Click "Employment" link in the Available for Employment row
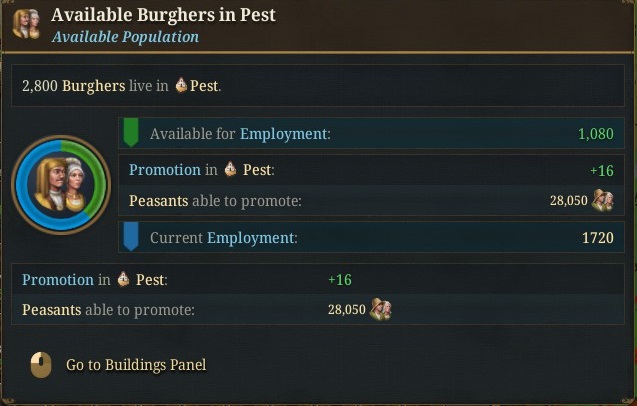This screenshot has height=406, width=637. tap(284, 134)
